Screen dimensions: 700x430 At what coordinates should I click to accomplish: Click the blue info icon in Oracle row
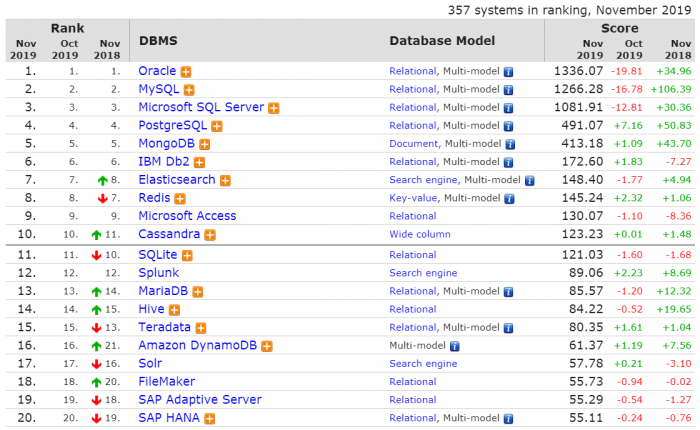coord(508,72)
